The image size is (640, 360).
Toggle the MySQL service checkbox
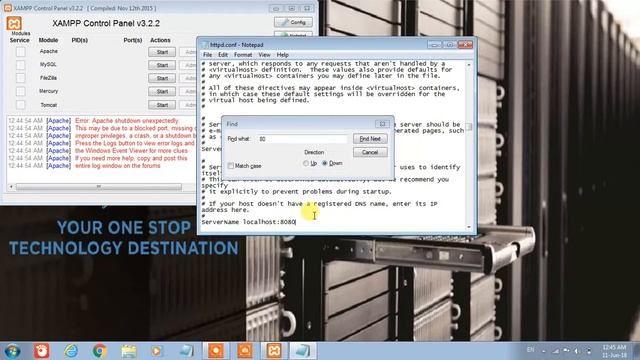click(x=20, y=65)
